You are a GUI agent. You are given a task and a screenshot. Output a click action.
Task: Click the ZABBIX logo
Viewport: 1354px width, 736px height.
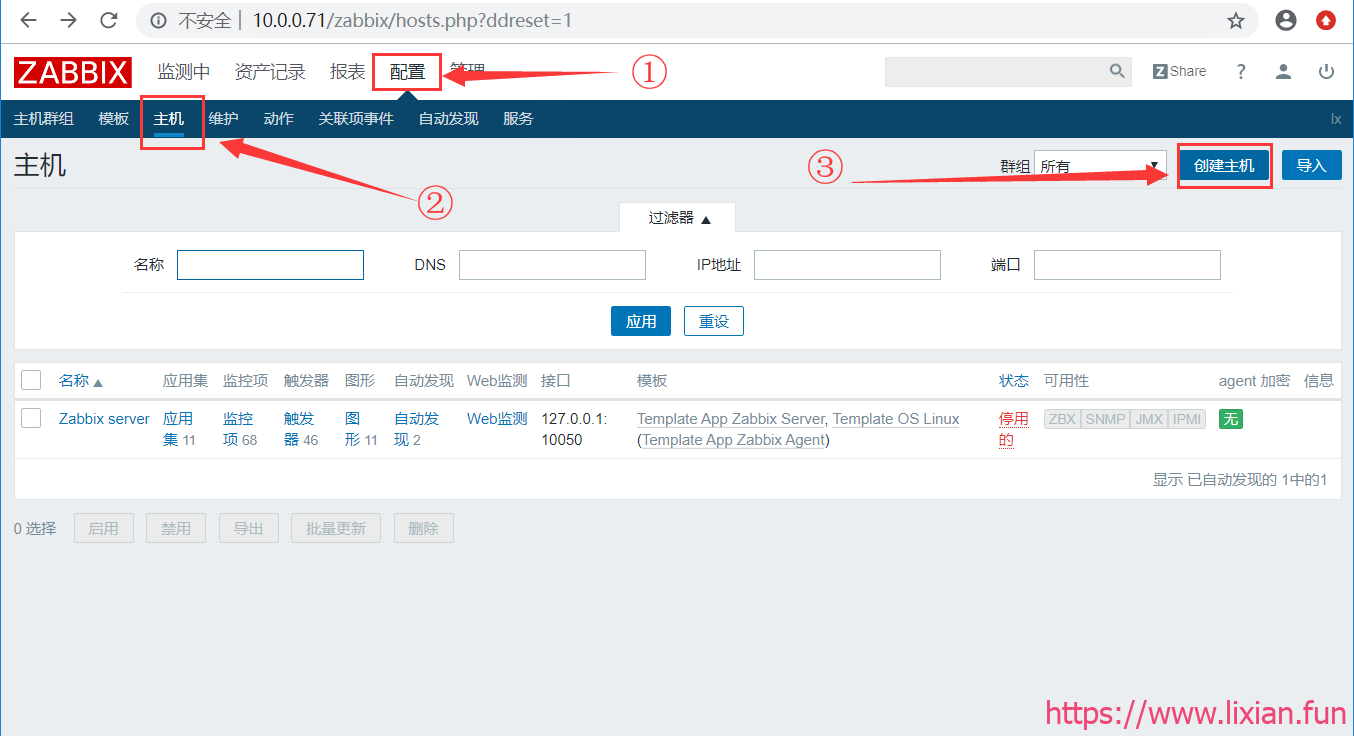pyautogui.click(x=73, y=72)
